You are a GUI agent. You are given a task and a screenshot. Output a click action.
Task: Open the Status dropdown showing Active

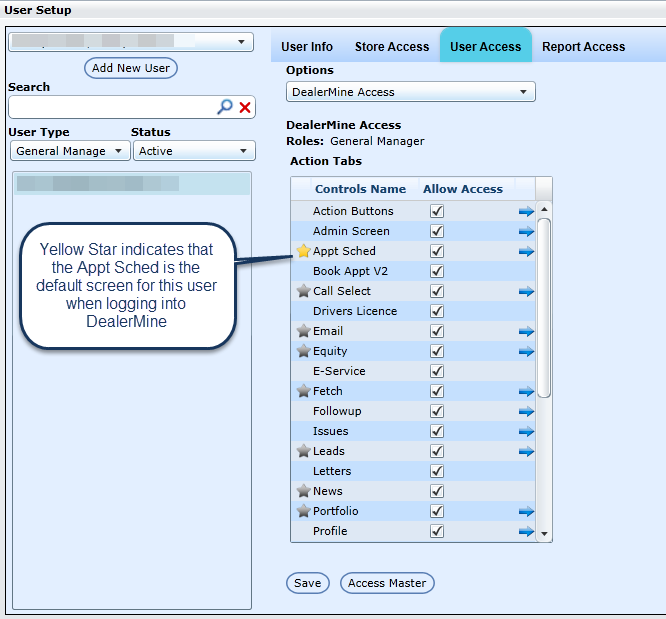[194, 151]
